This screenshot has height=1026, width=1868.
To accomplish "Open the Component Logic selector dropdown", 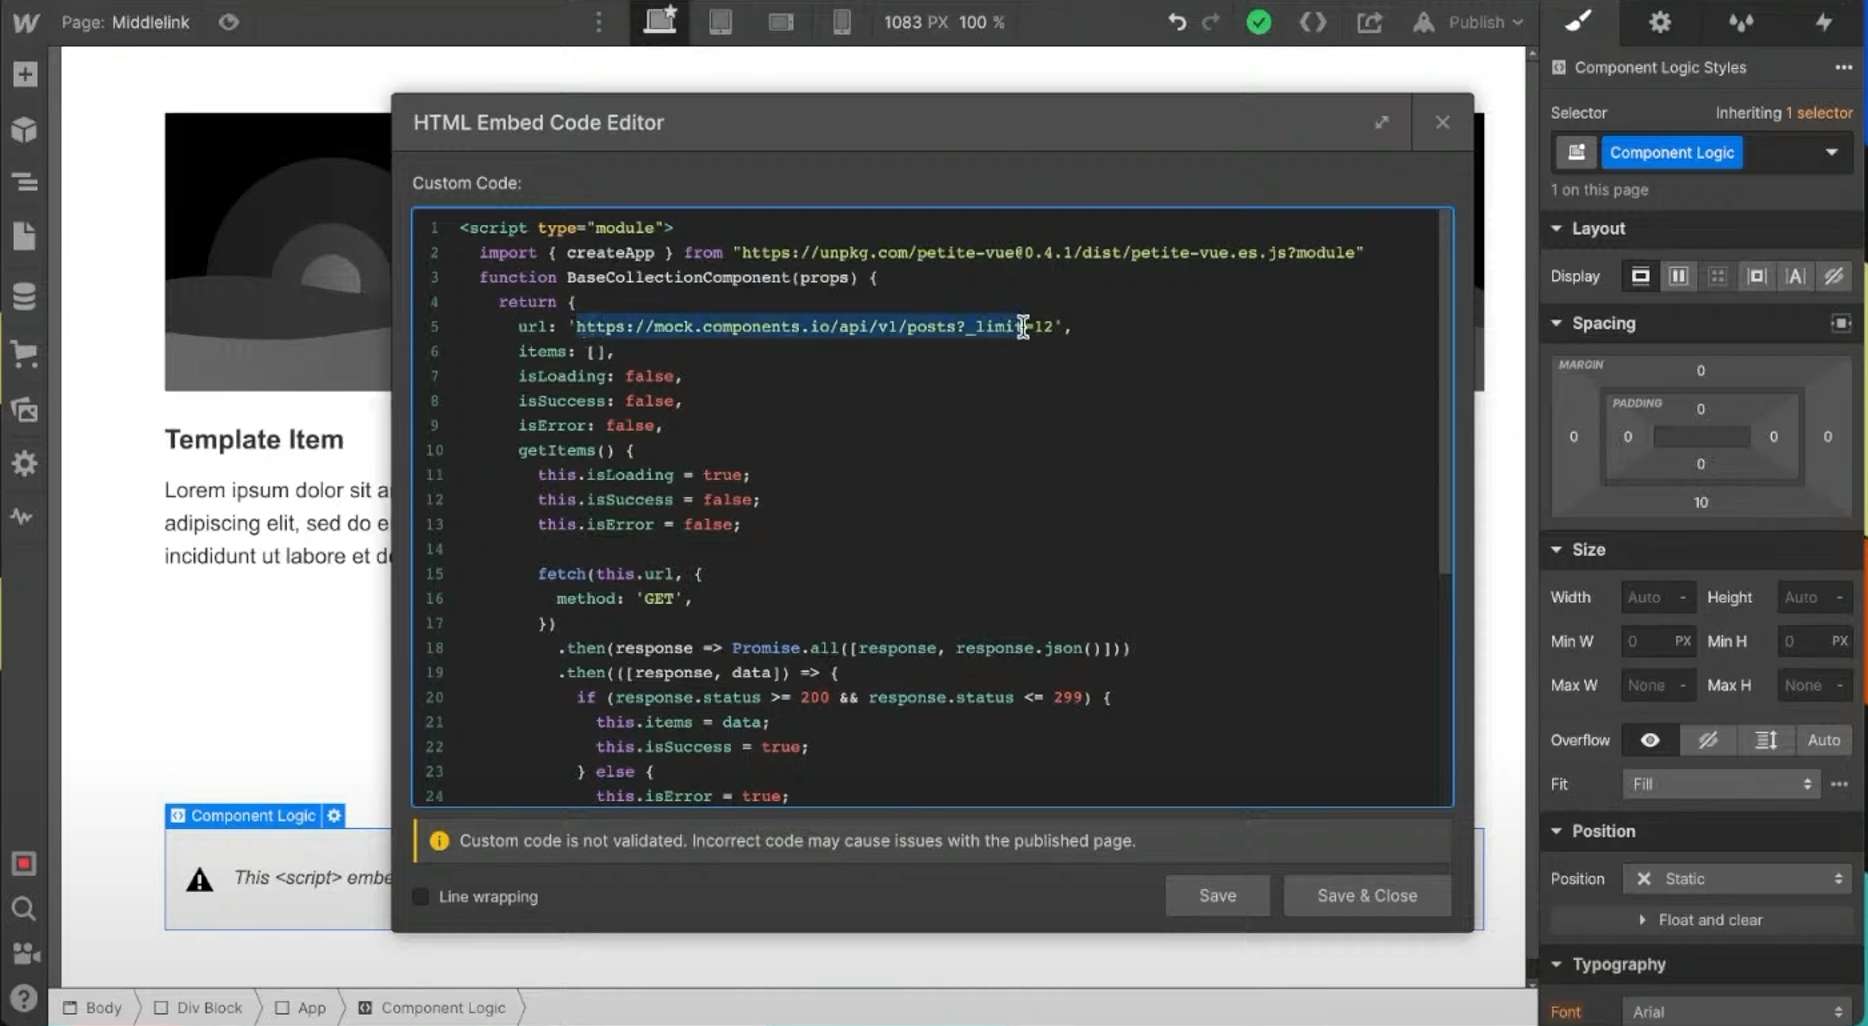I will [x=1831, y=153].
